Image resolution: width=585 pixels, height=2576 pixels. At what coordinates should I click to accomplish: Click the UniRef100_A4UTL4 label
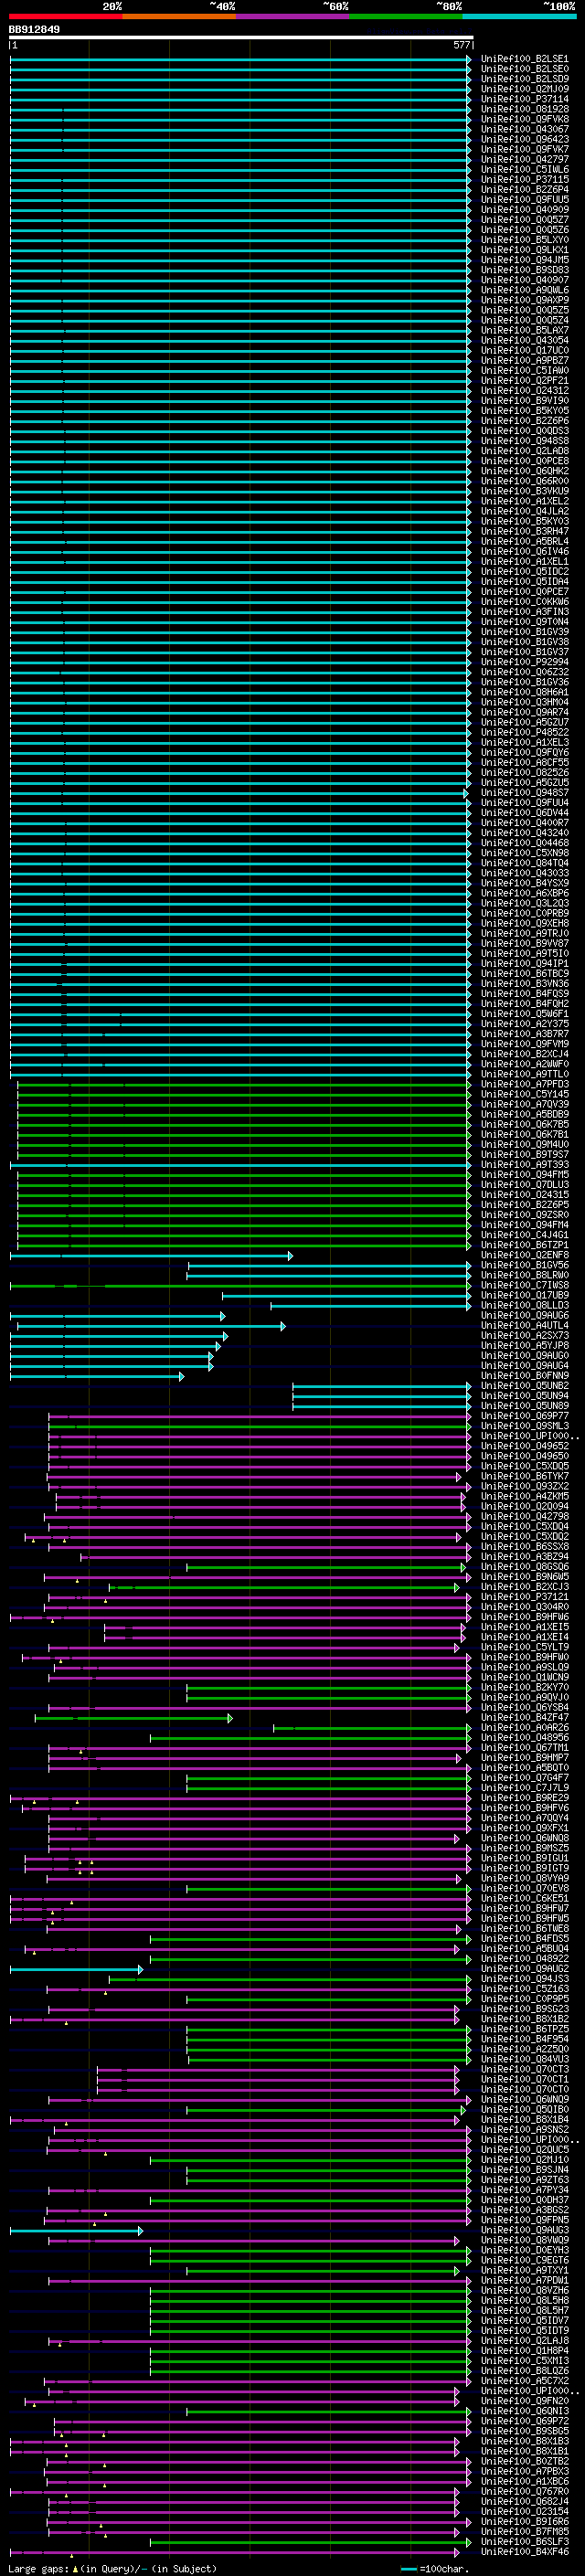point(524,1325)
